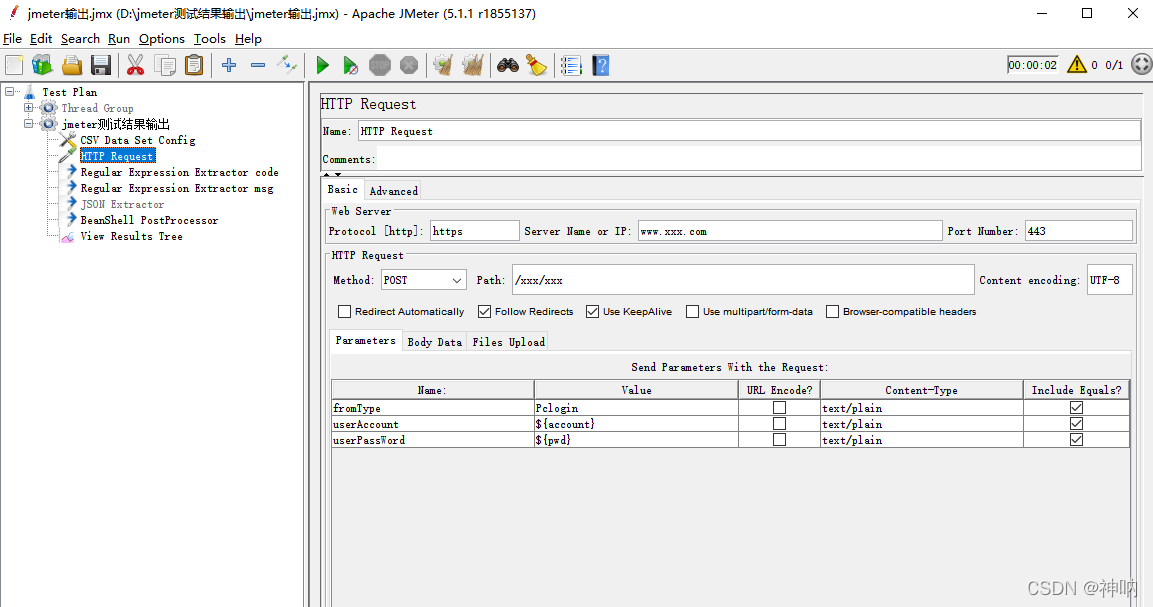Open the Templates toolbar icon

(43, 65)
